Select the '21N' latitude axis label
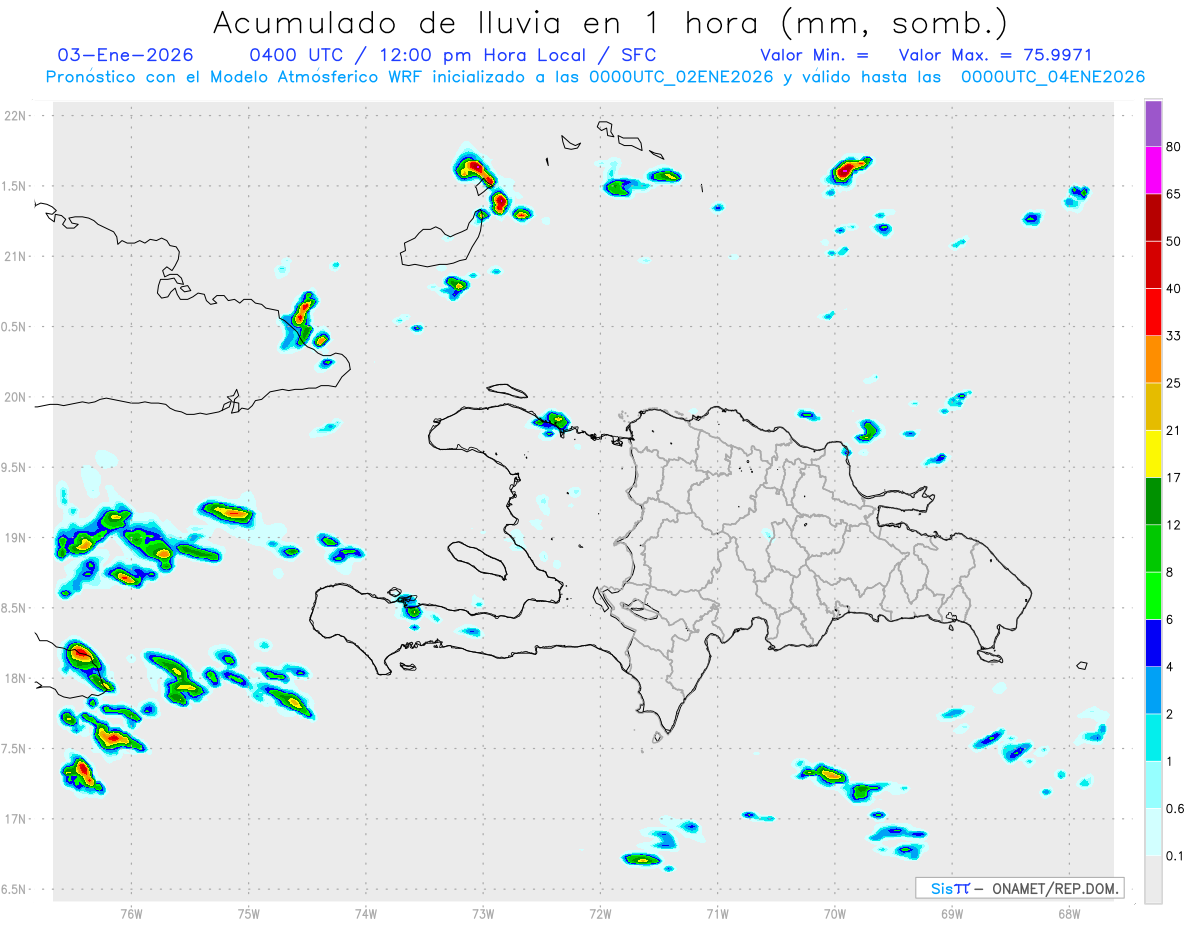 17,256
